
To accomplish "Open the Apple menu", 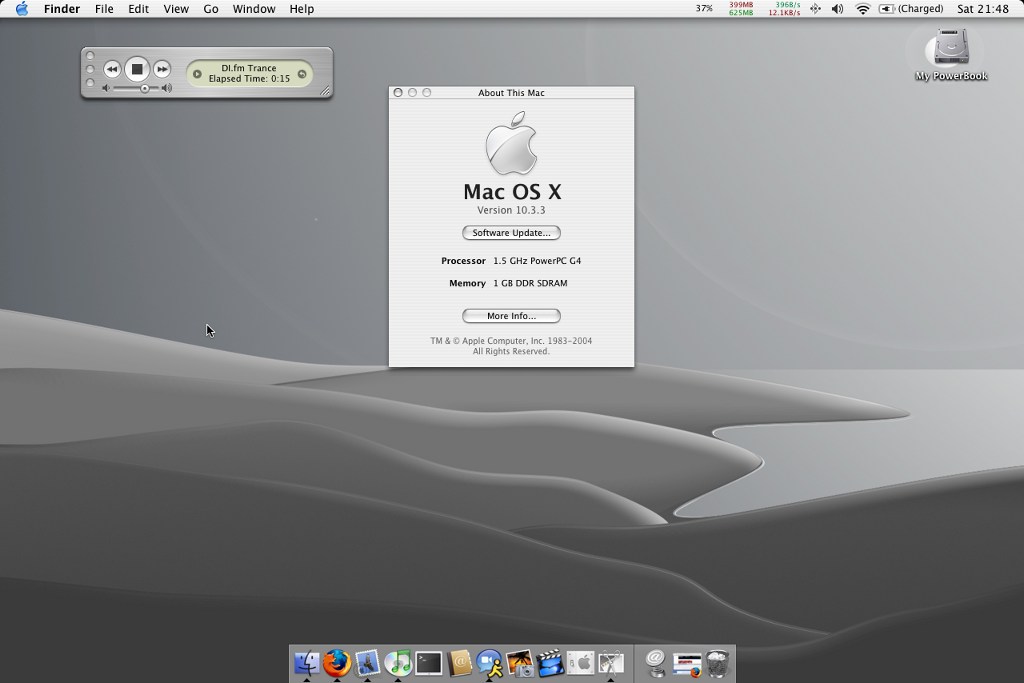I will pyautogui.click(x=21, y=9).
